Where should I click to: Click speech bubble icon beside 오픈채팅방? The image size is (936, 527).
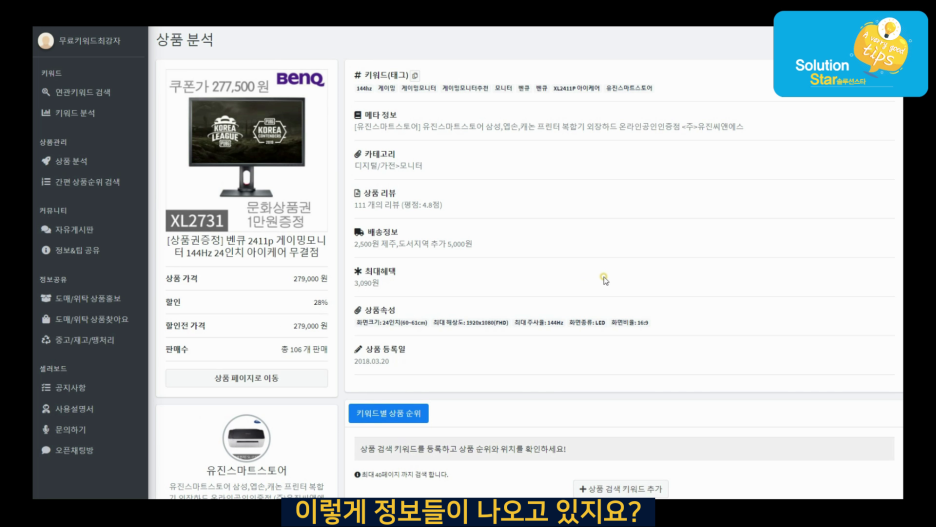coord(46,450)
